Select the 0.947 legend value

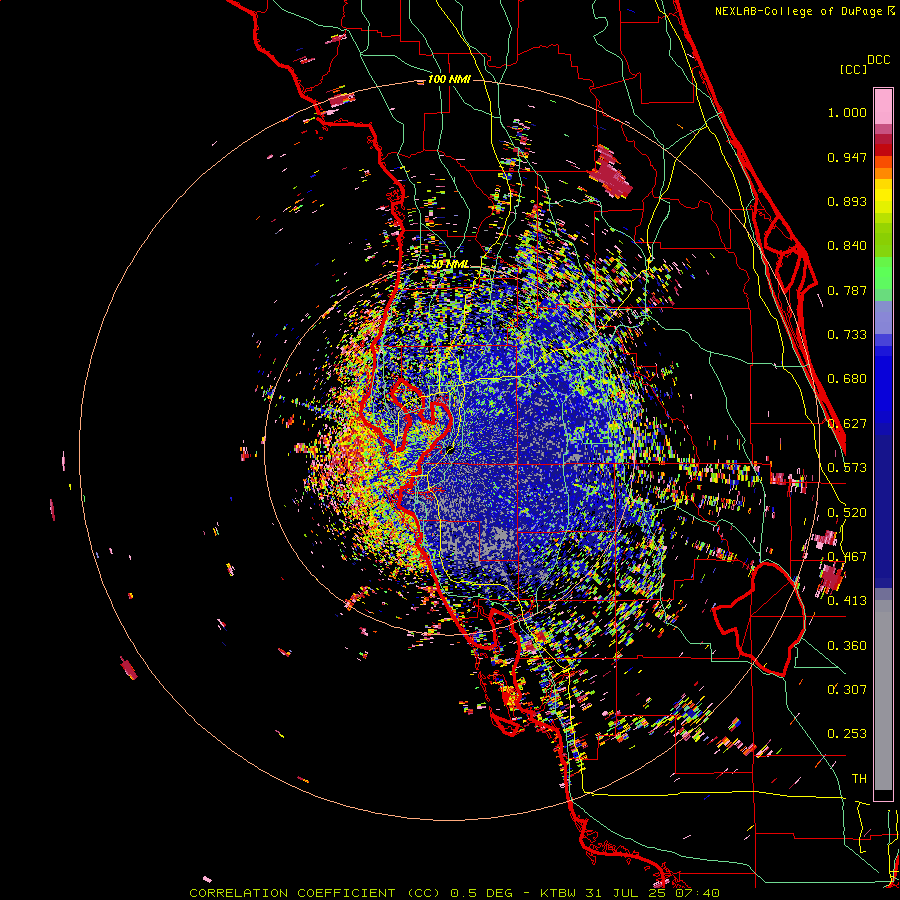tap(847, 157)
